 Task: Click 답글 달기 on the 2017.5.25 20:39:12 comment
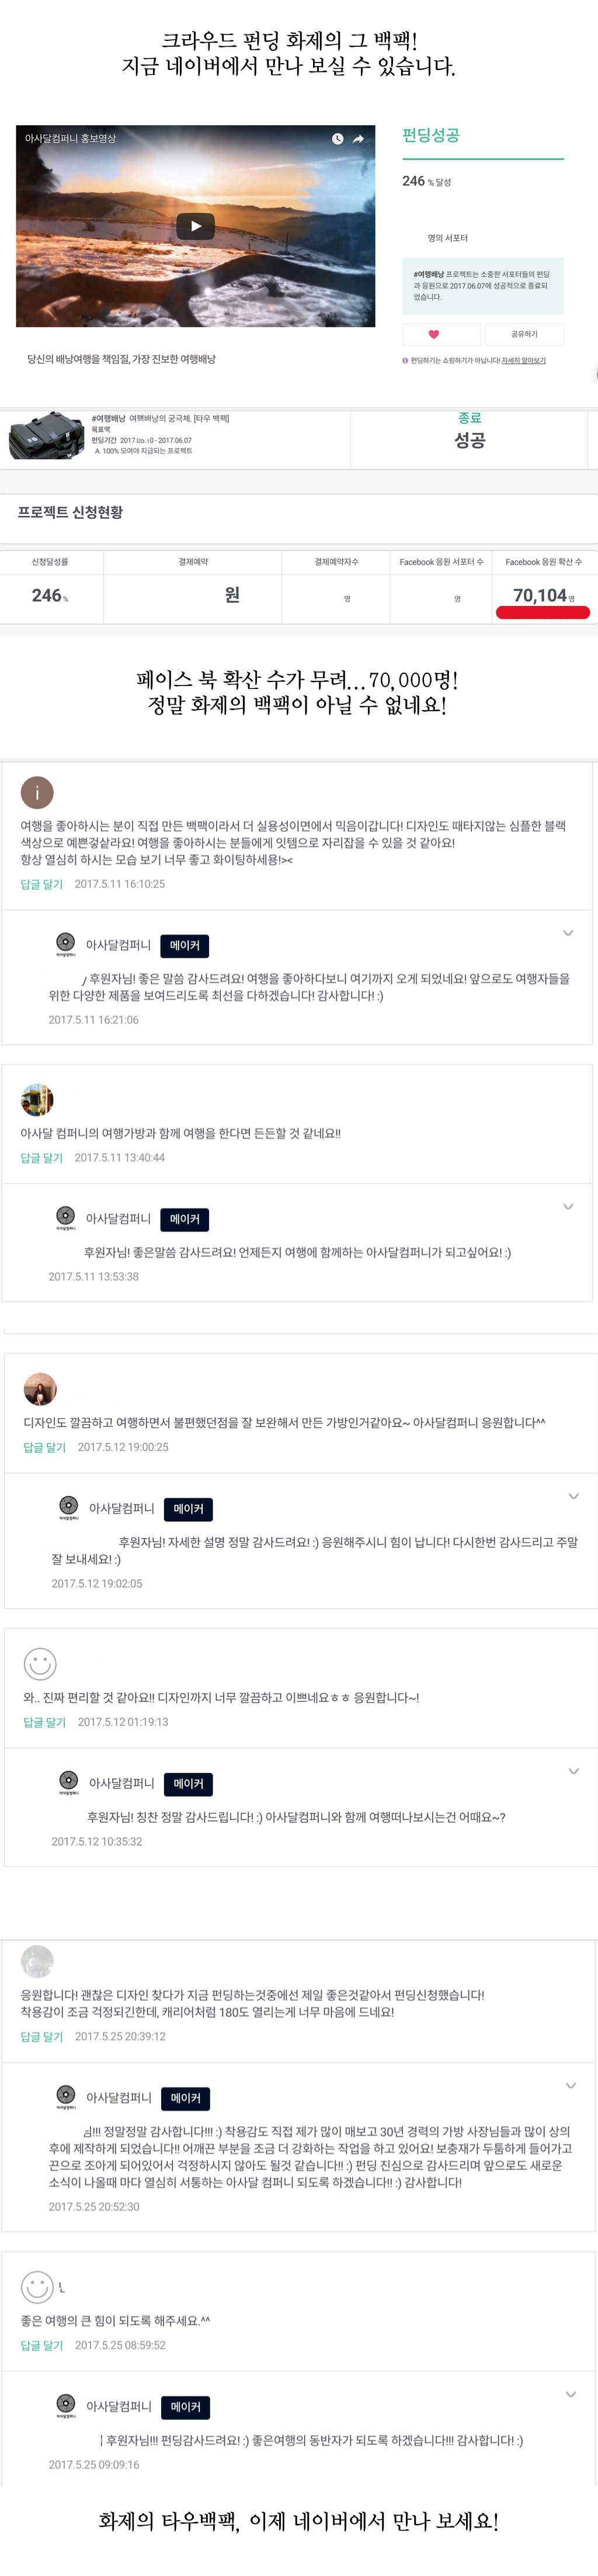tap(42, 2036)
